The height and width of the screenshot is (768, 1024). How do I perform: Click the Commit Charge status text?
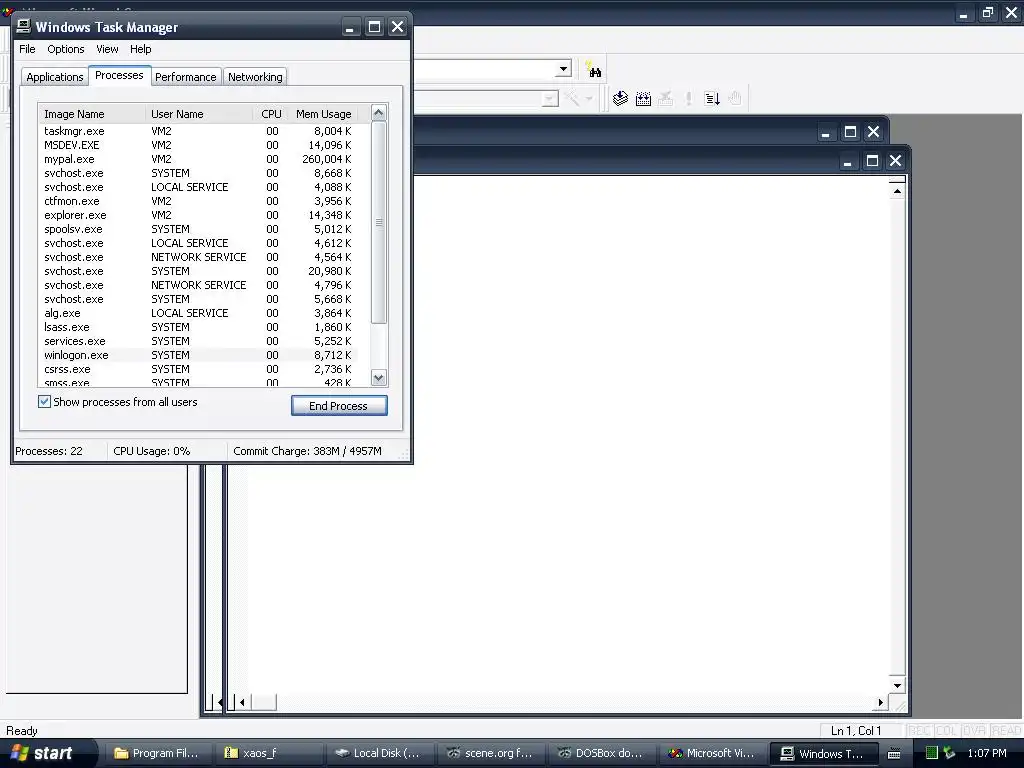click(307, 451)
